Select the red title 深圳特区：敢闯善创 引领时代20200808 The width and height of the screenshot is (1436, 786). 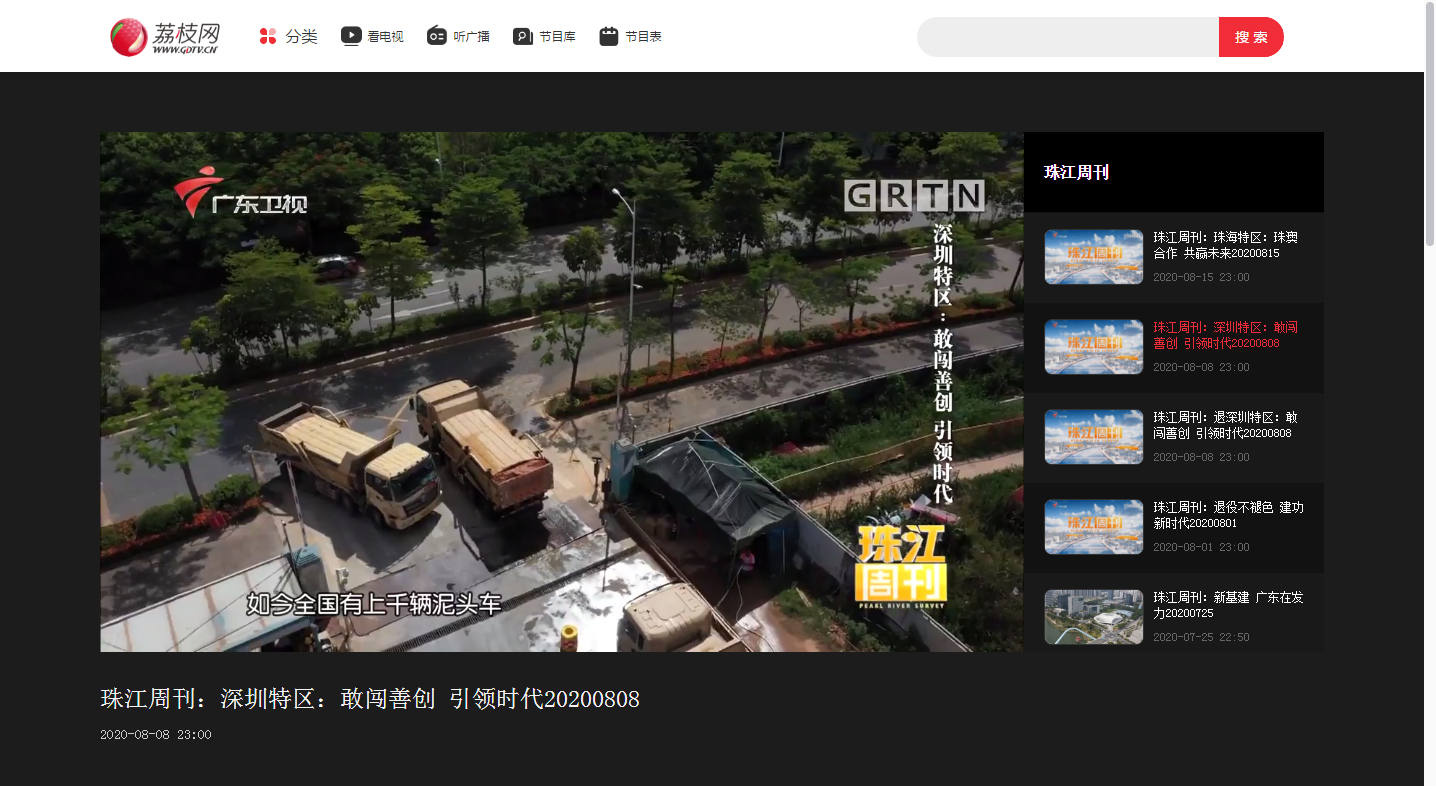click(x=1226, y=336)
